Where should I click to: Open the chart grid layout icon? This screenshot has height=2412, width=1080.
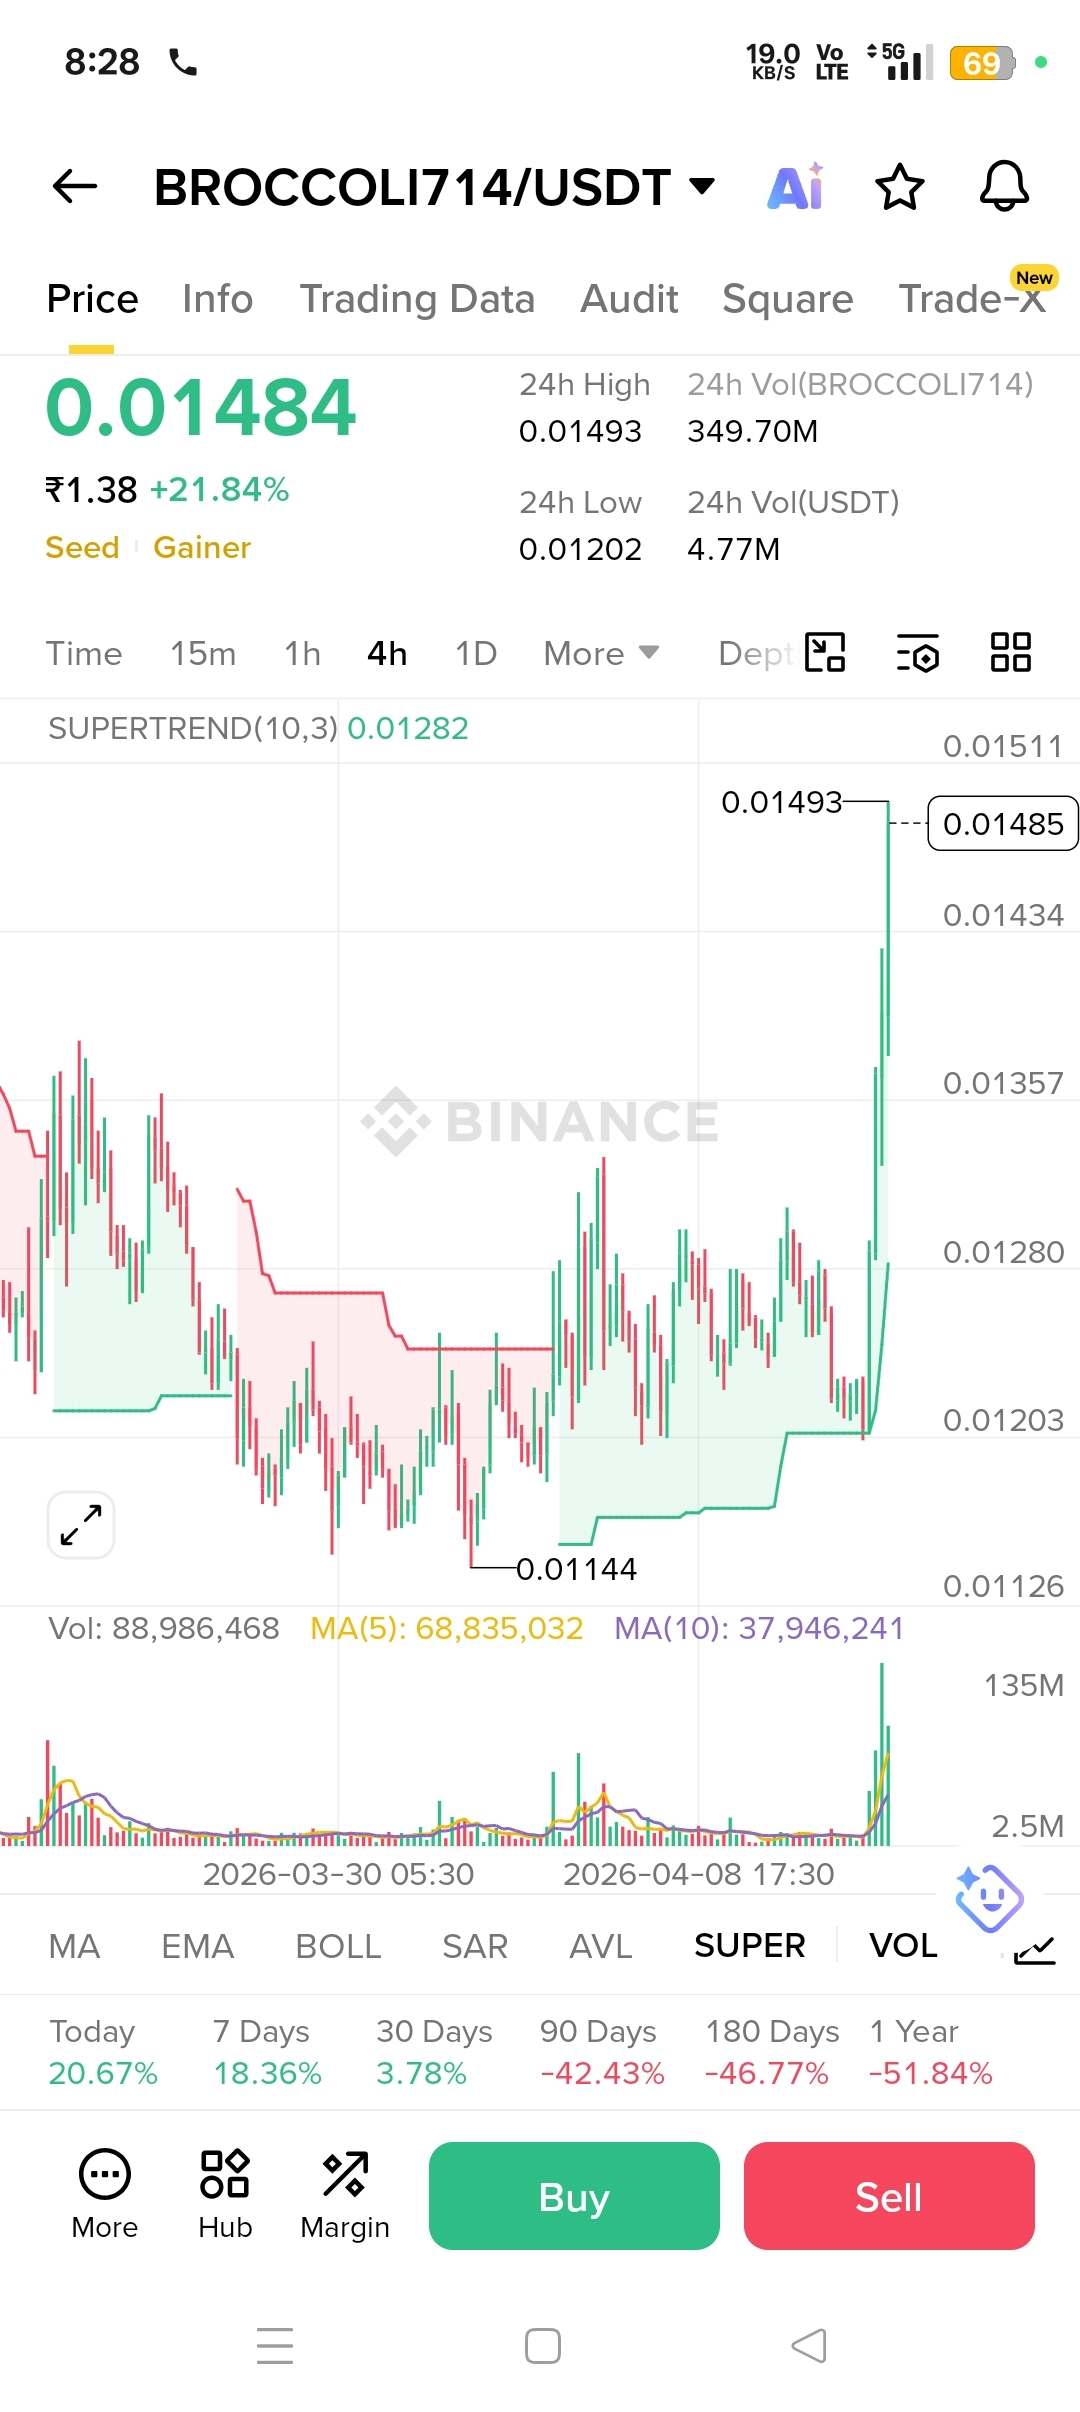(x=1010, y=653)
